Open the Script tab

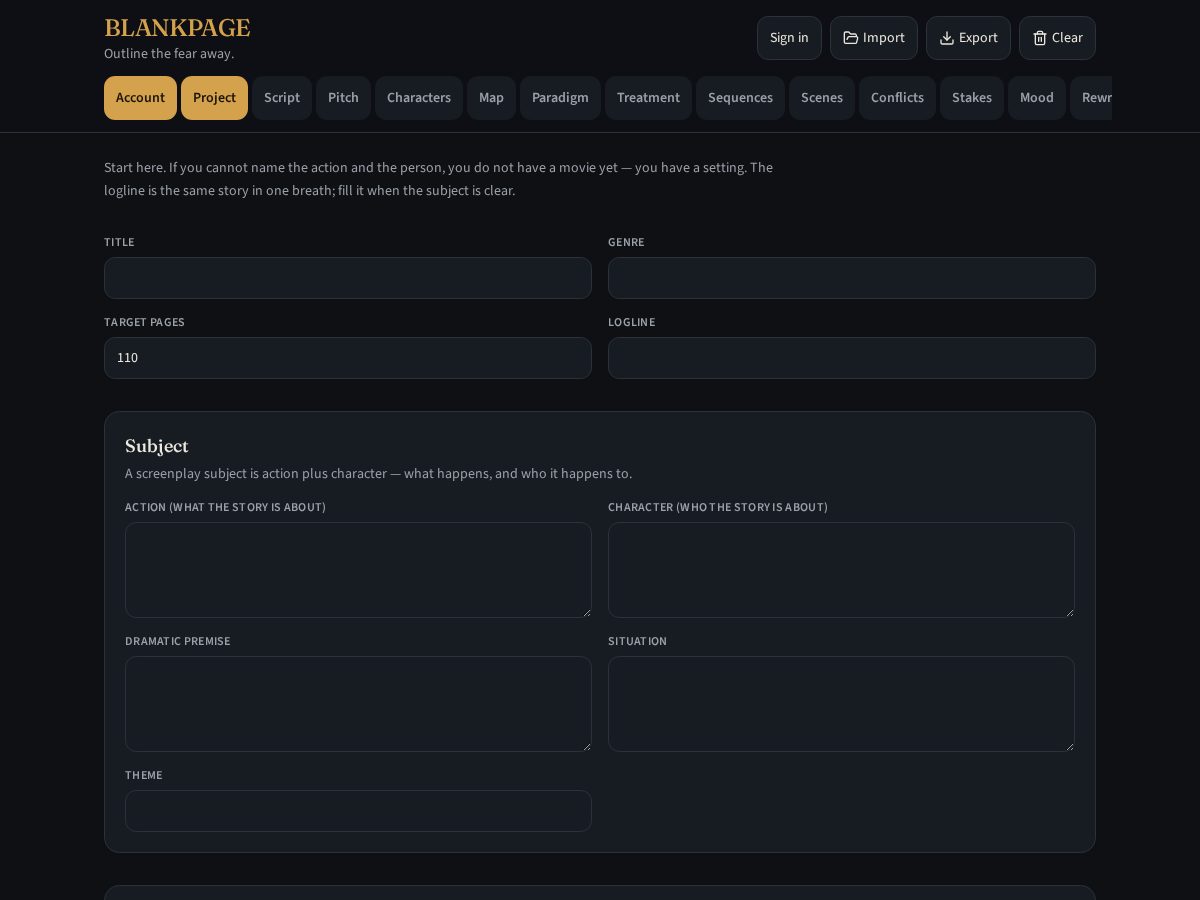point(282,98)
